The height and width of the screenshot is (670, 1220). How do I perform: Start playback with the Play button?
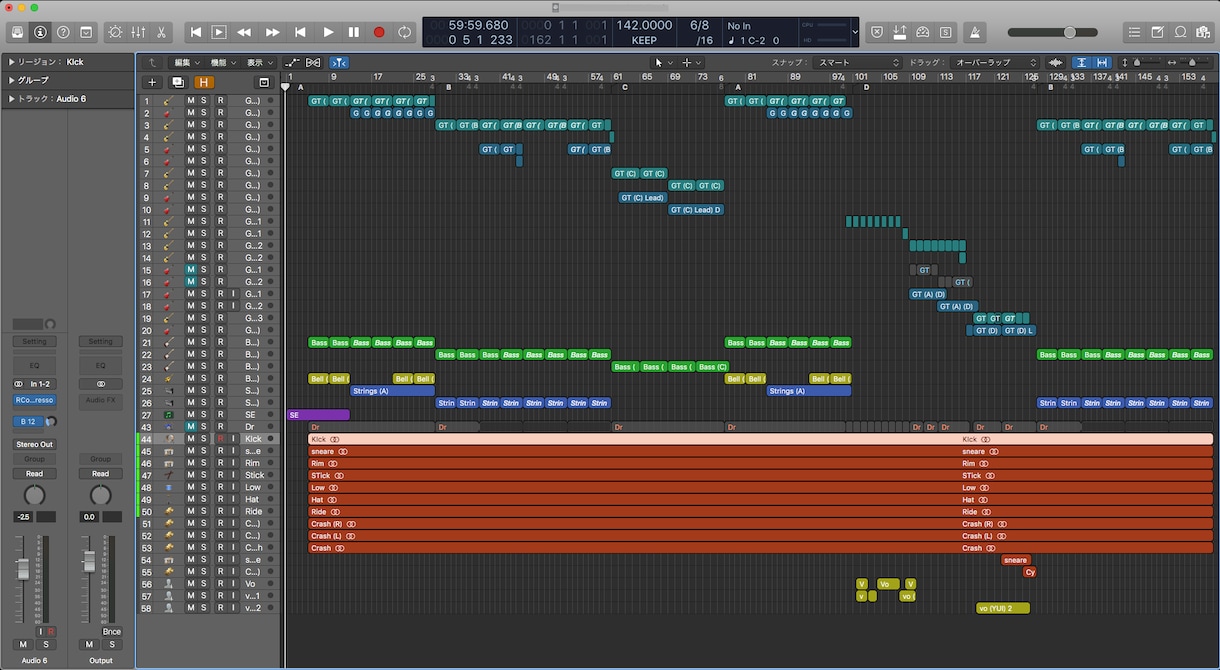[328, 32]
